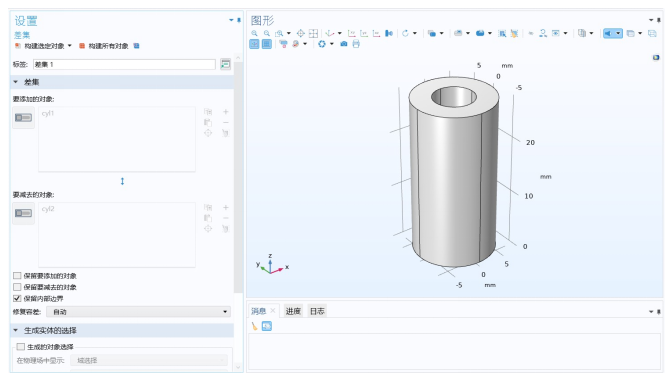Close the 消息 tab
671x386 pixels.
273,311
